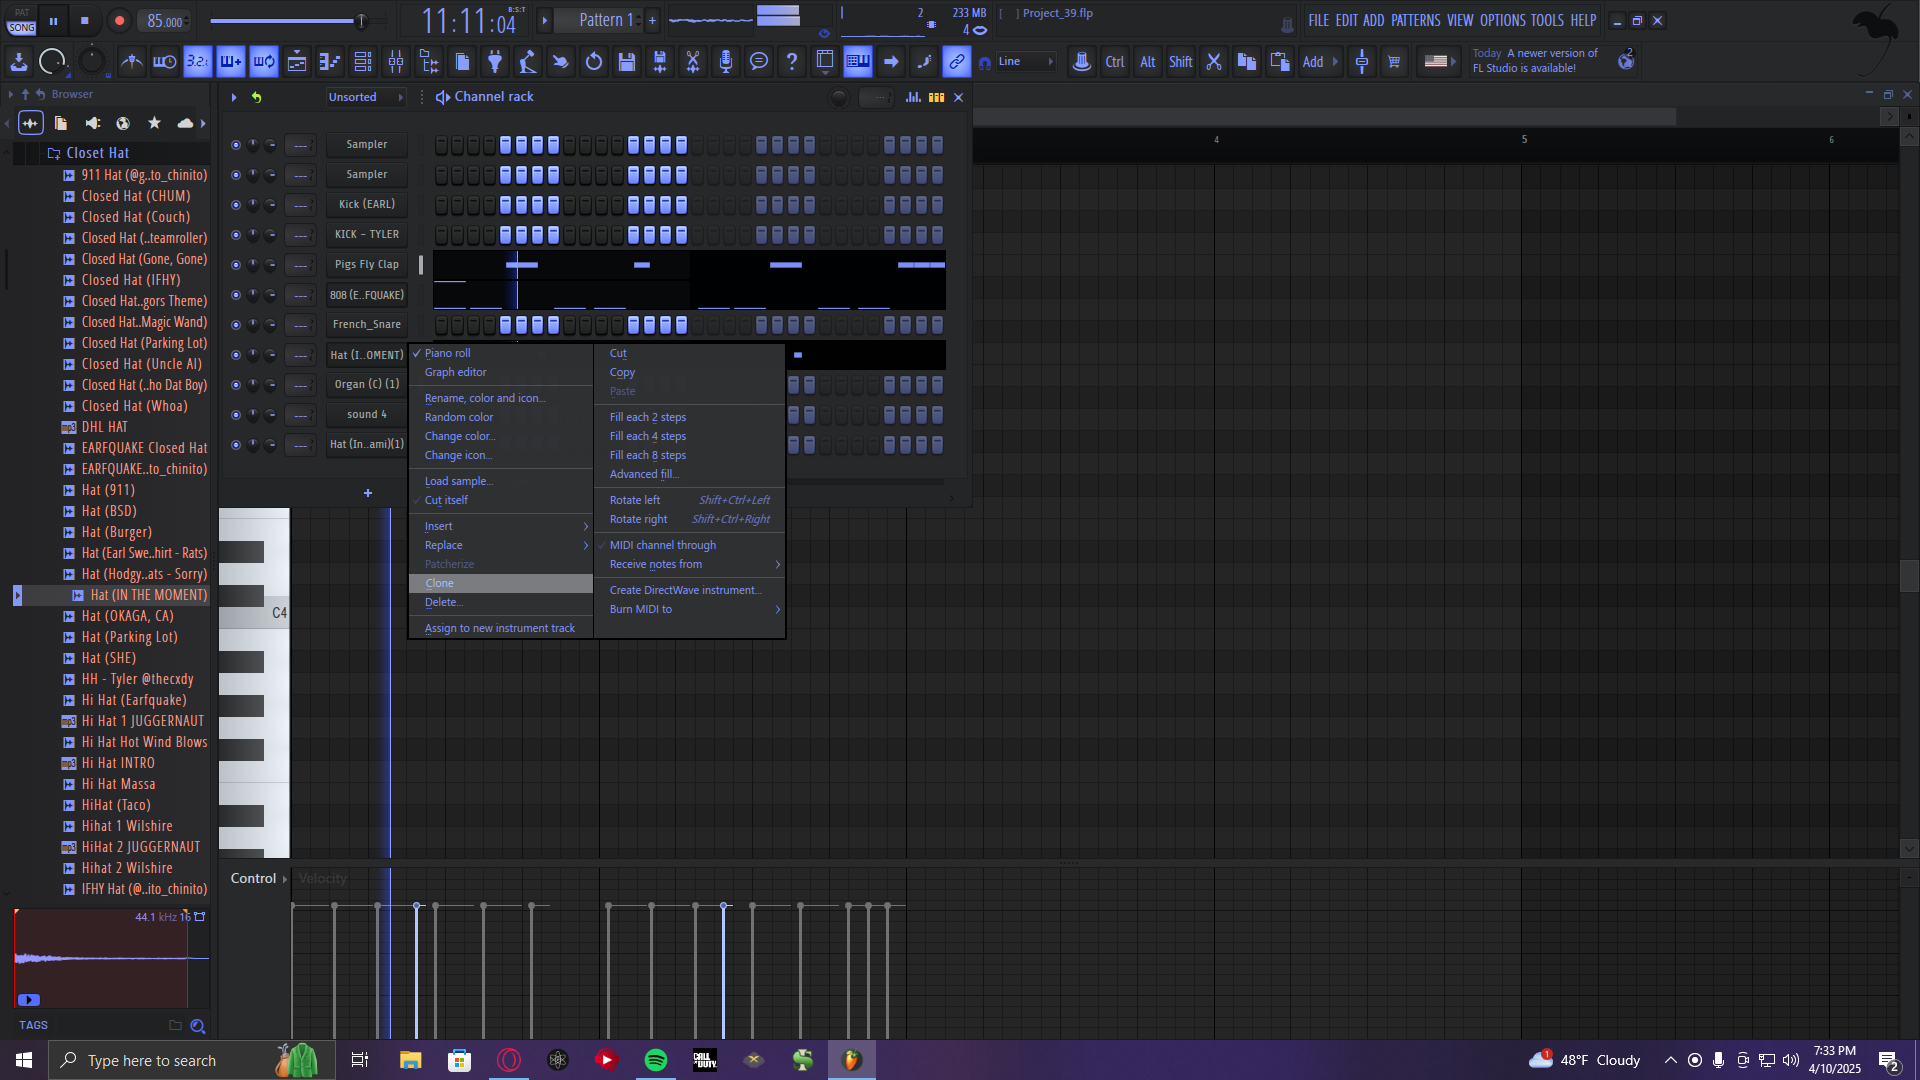Toggle graph editor in Channel rack

point(913,97)
